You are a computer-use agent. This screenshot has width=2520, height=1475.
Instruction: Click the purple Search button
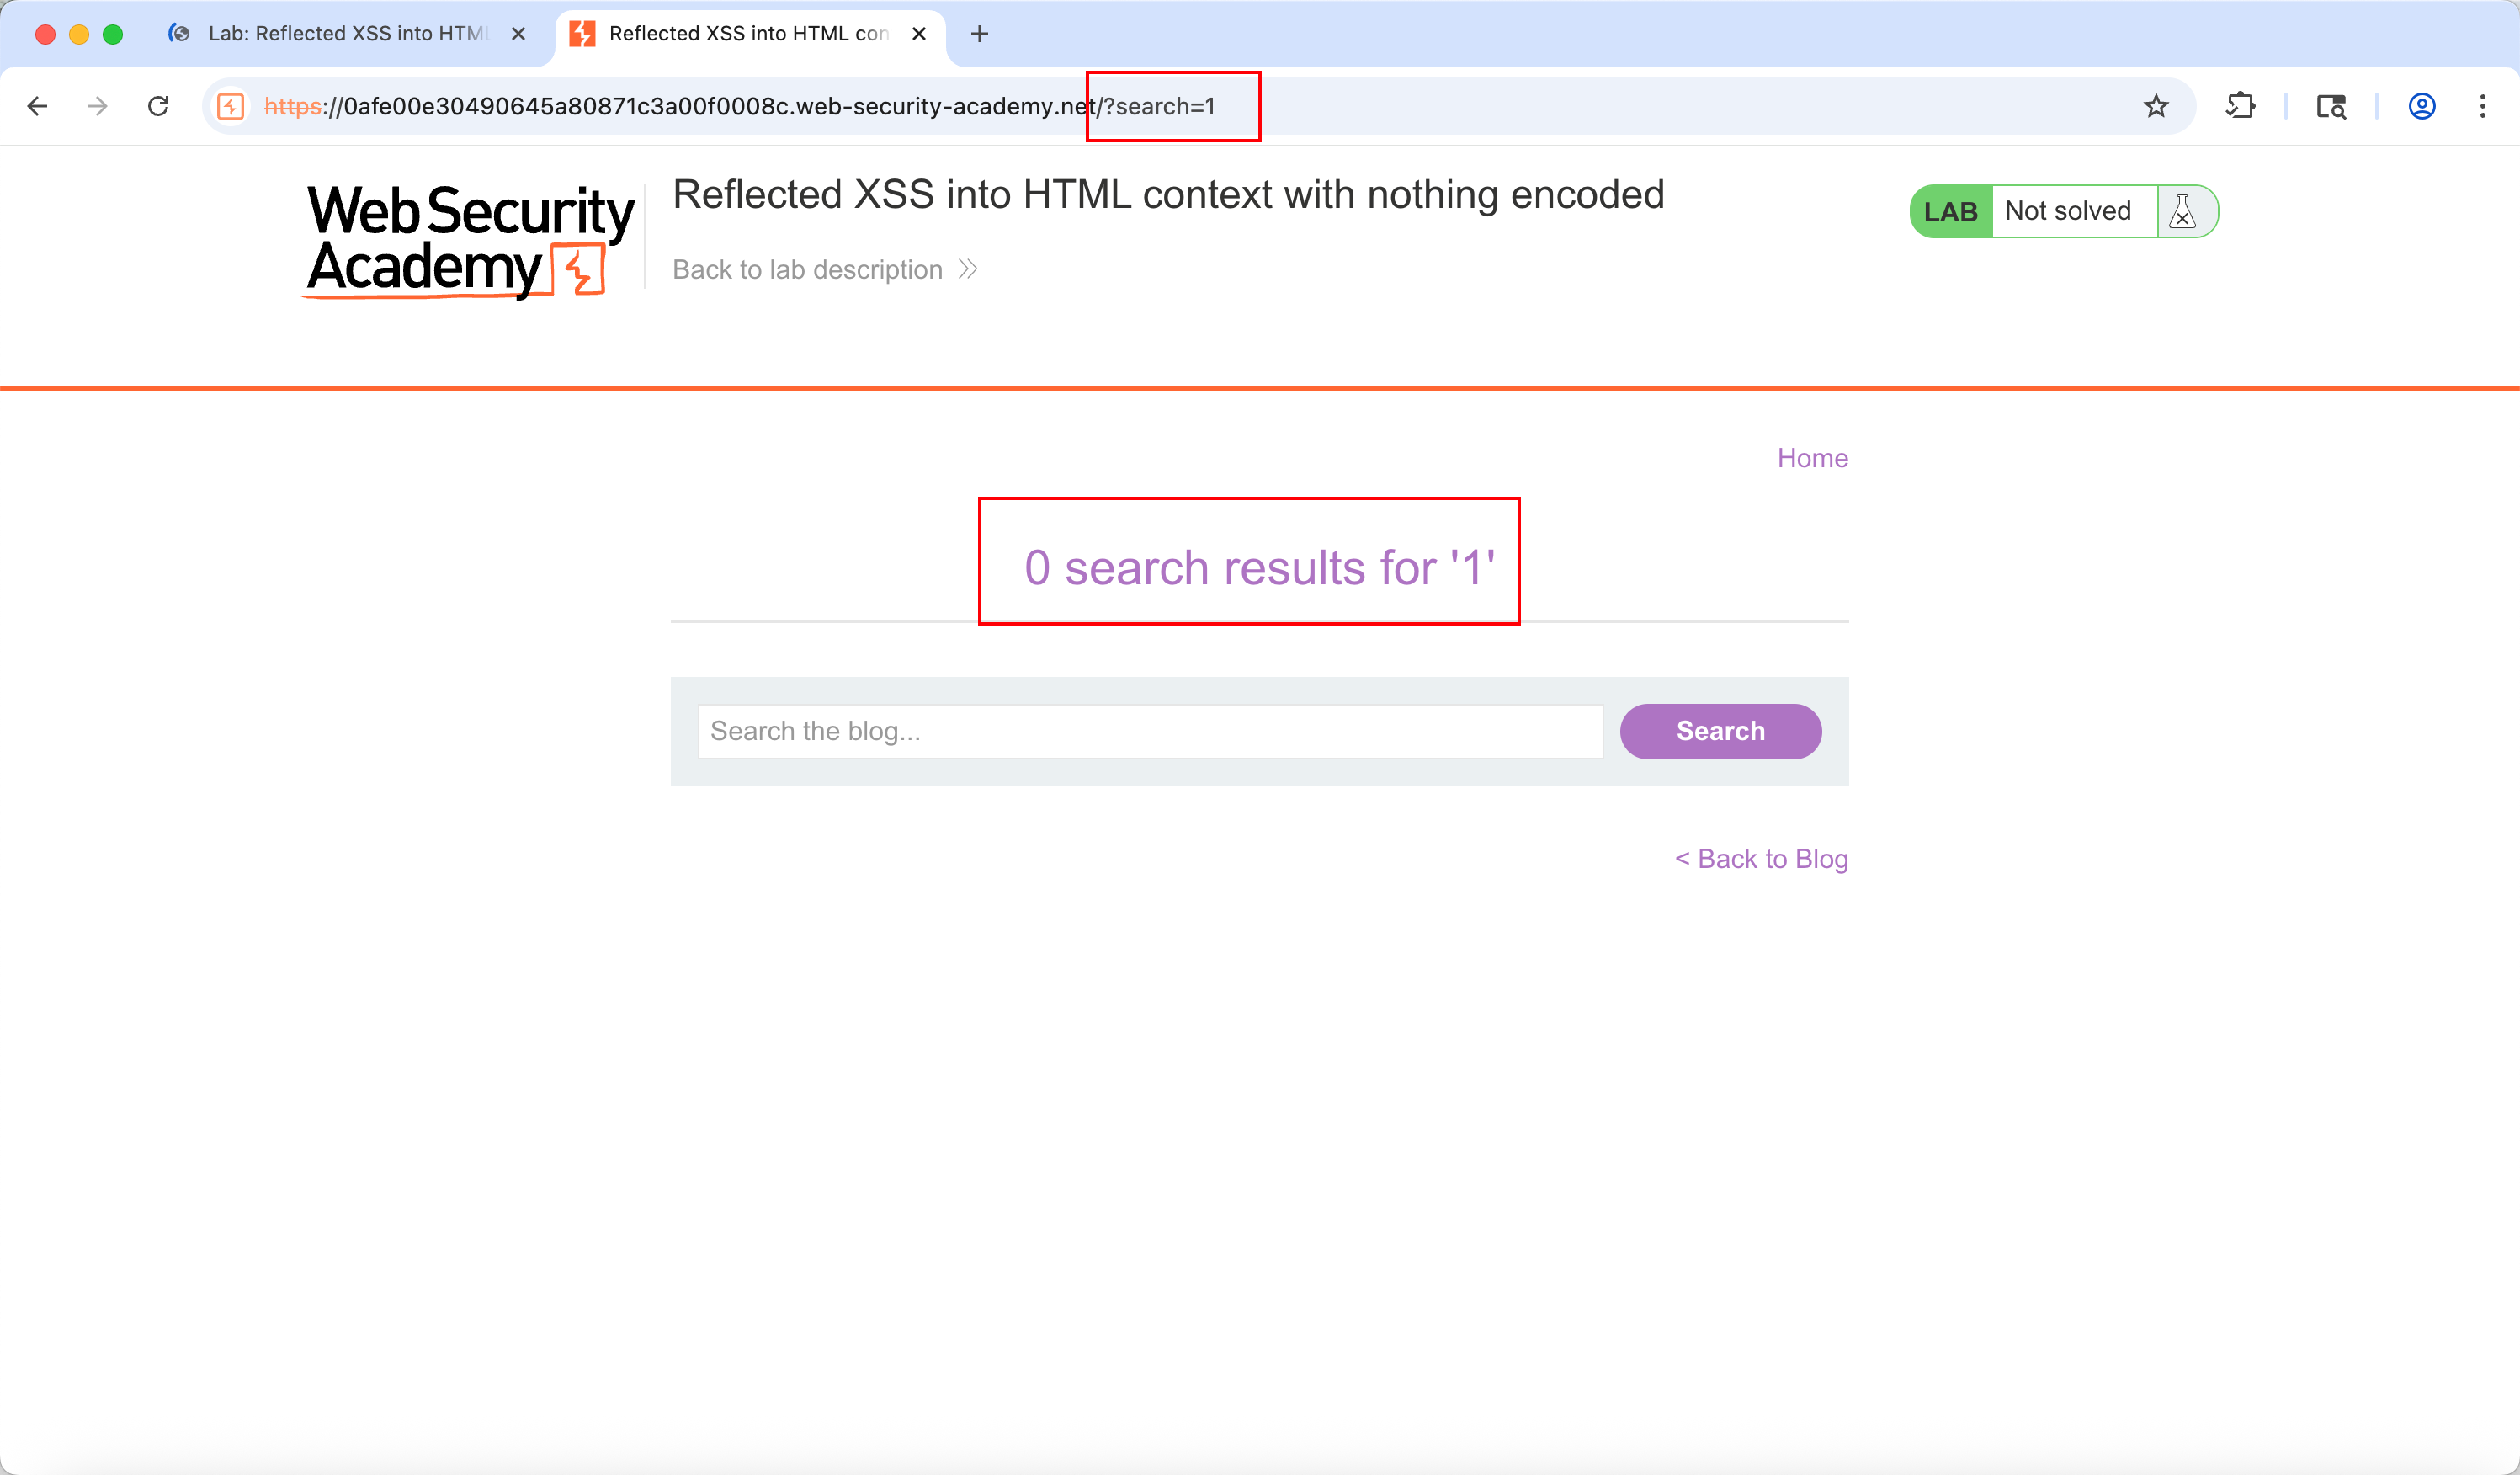[1720, 731]
